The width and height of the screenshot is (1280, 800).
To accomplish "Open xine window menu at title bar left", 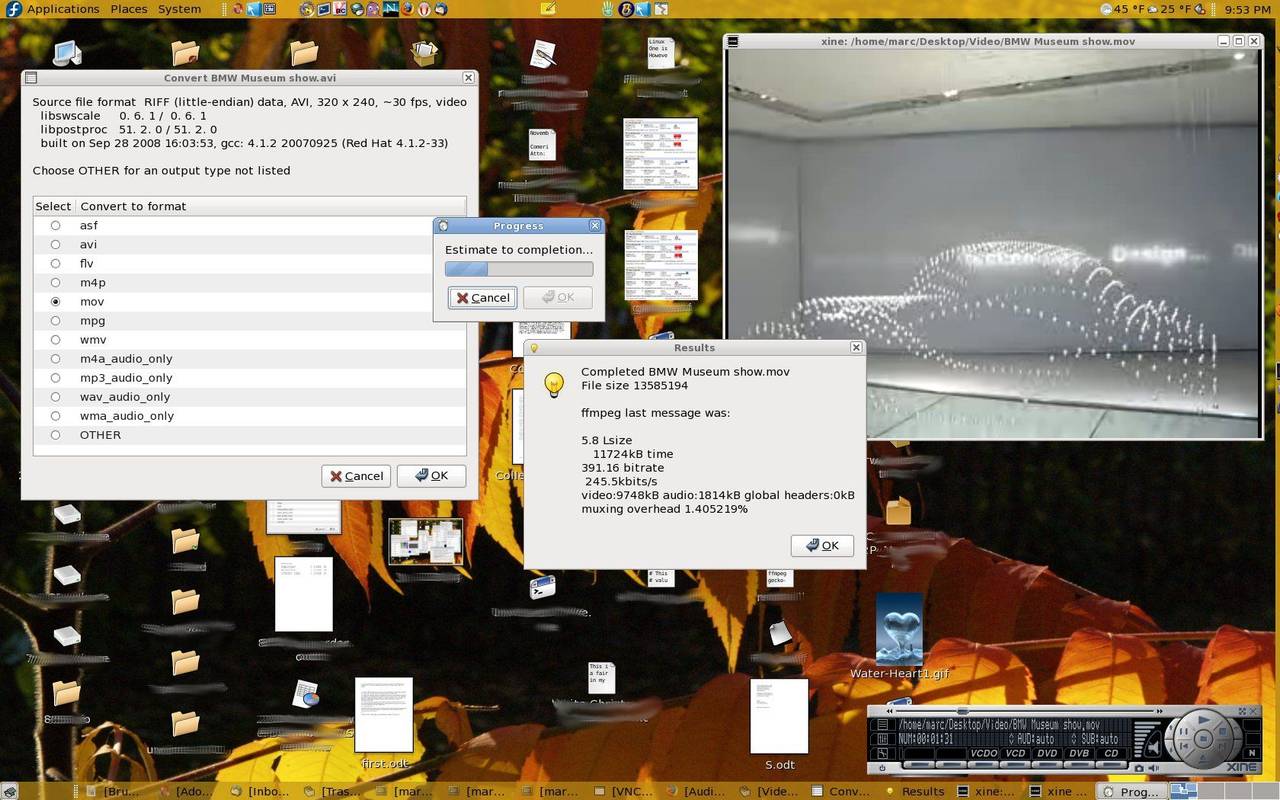I will 733,41.
